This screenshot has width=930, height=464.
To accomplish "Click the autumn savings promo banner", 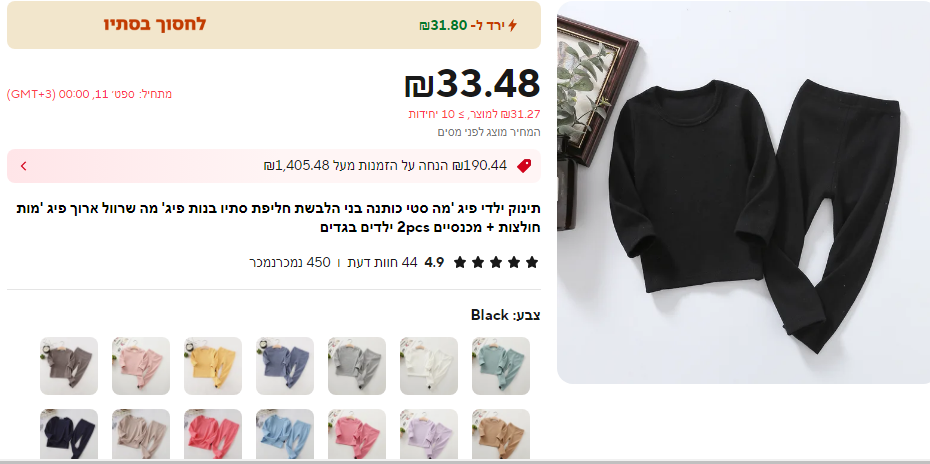I will coord(274,25).
